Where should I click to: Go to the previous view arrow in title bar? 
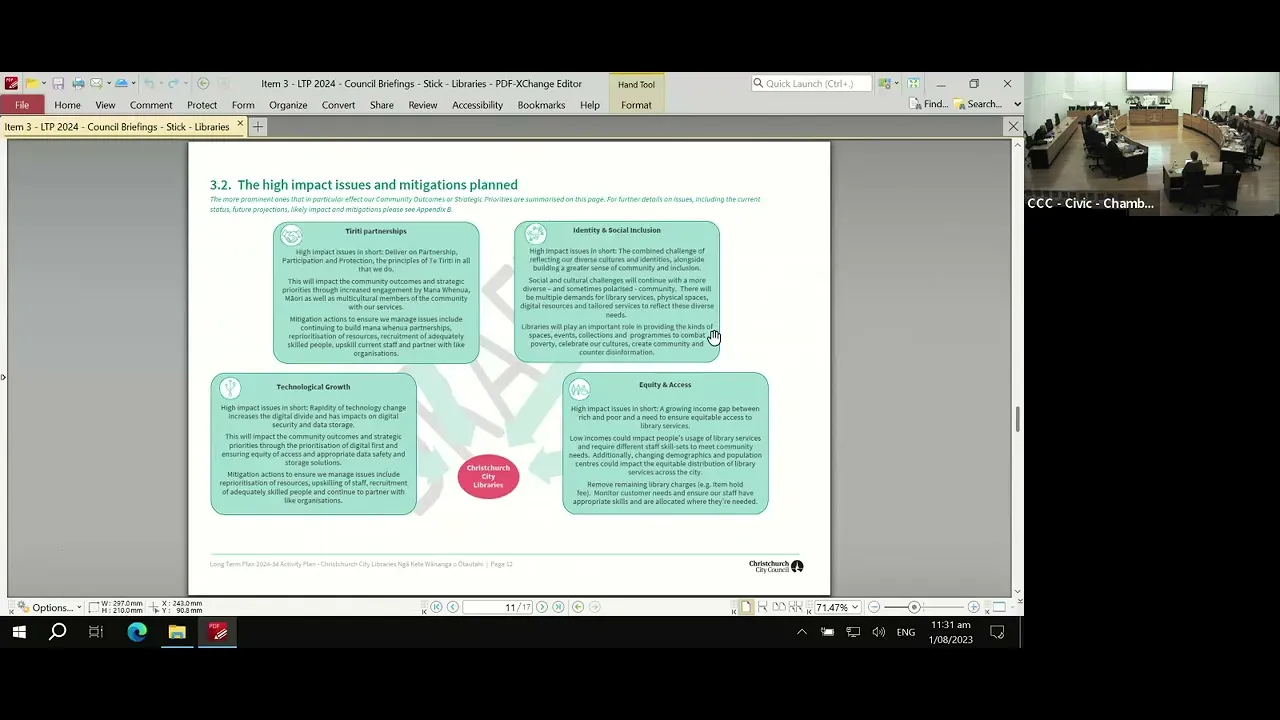pyautogui.click(x=203, y=84)
